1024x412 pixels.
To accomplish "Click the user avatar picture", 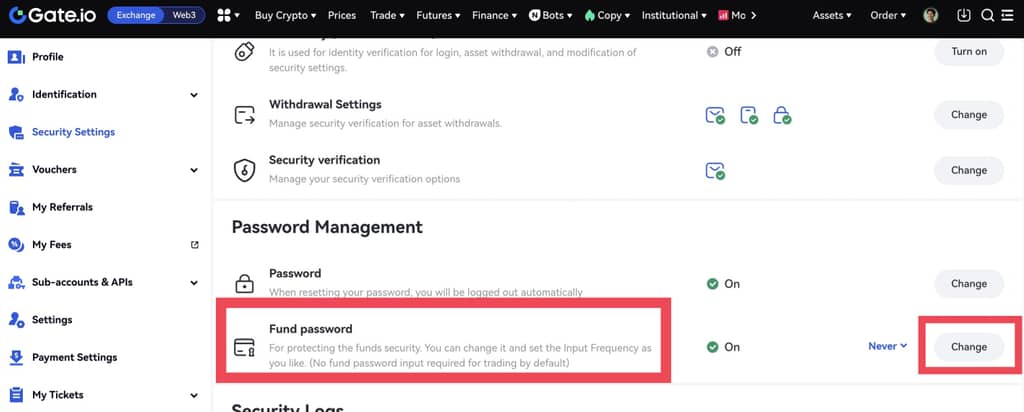I will pyautogui.click(x=931, y=16).
